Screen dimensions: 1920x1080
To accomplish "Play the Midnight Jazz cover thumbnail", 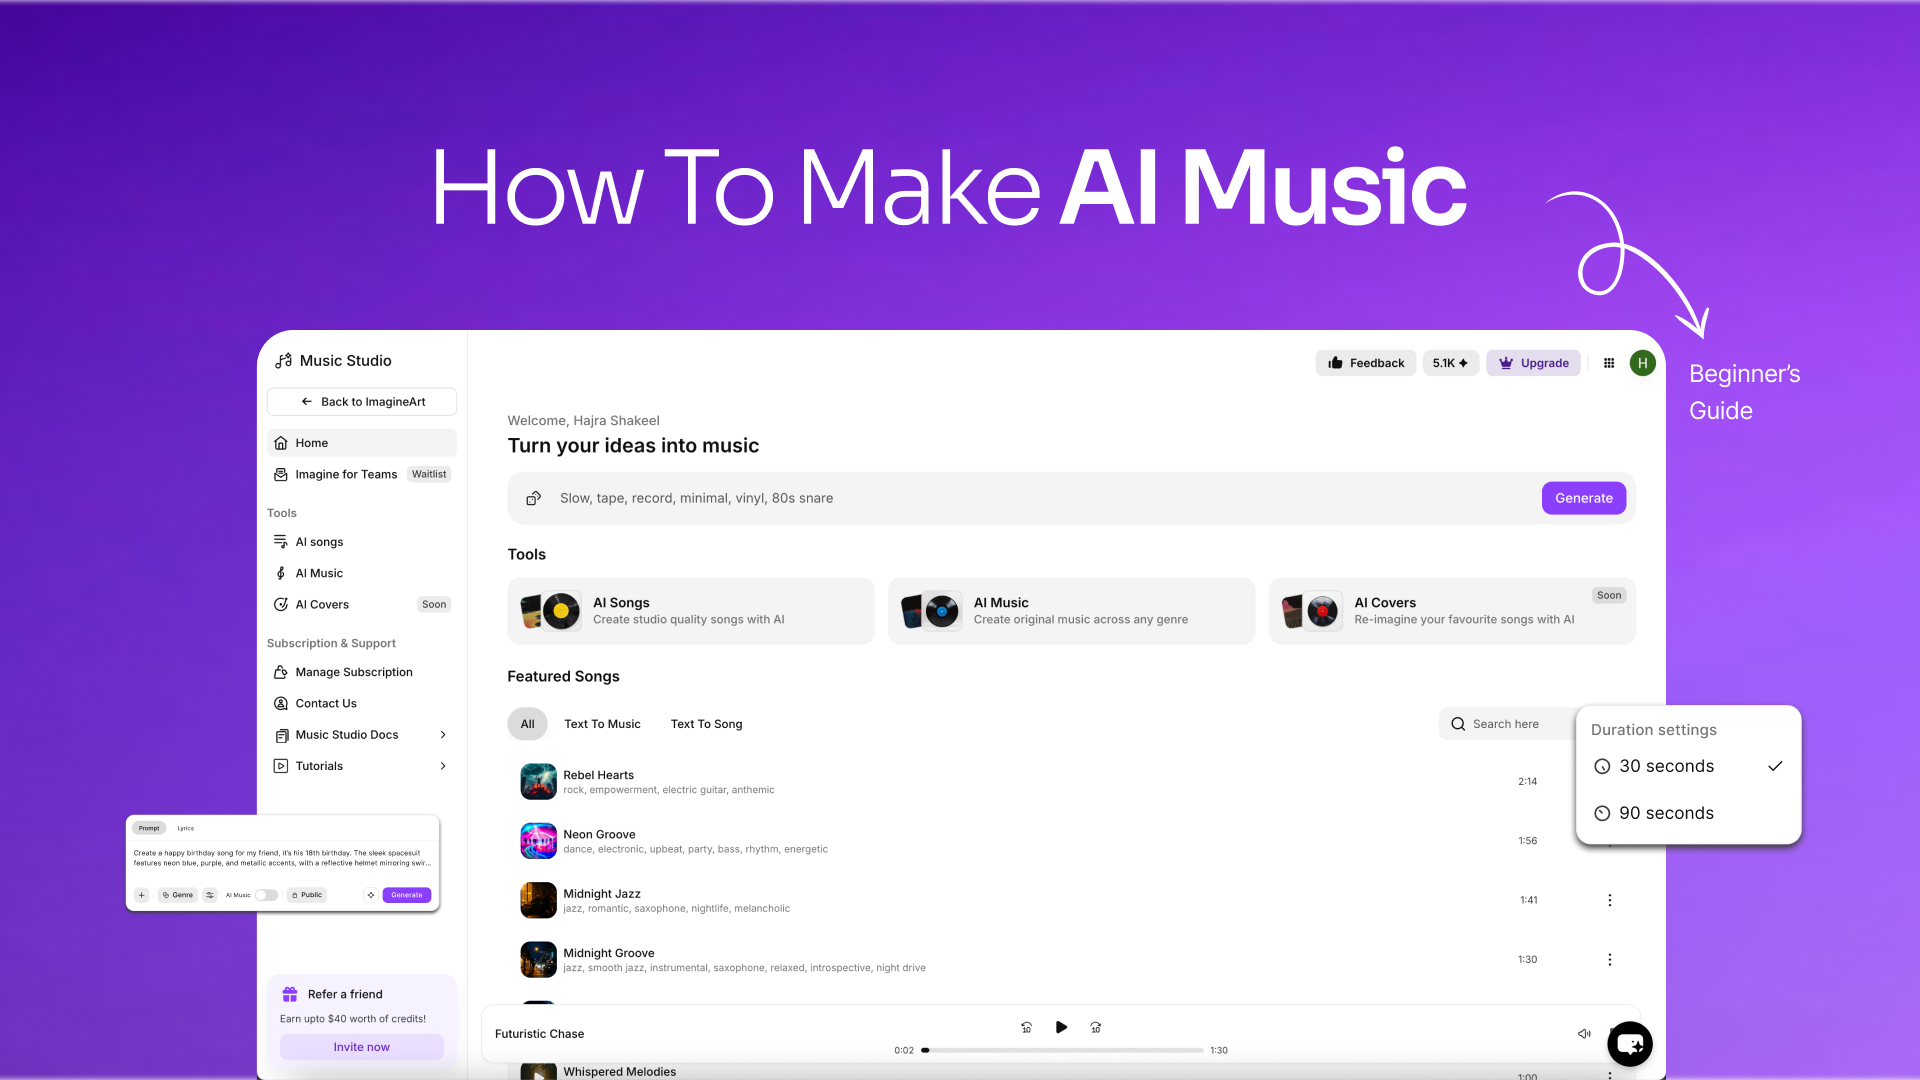I will point(538,900).
